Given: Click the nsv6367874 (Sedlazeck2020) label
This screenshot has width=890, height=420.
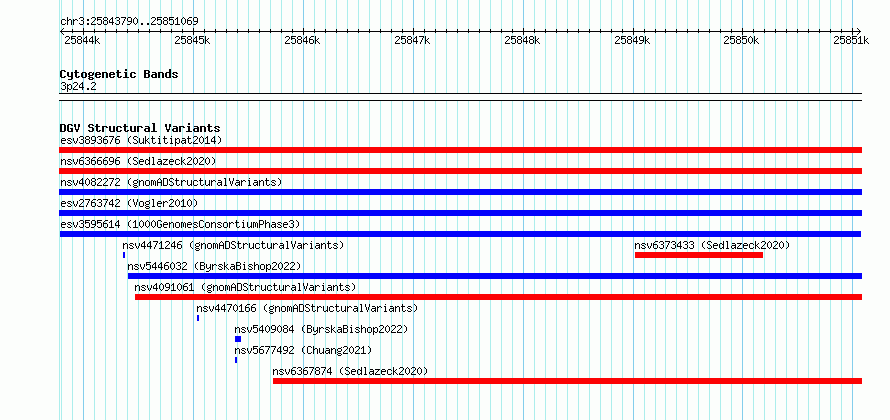Looking at the screenshot, I should (350, 371).
